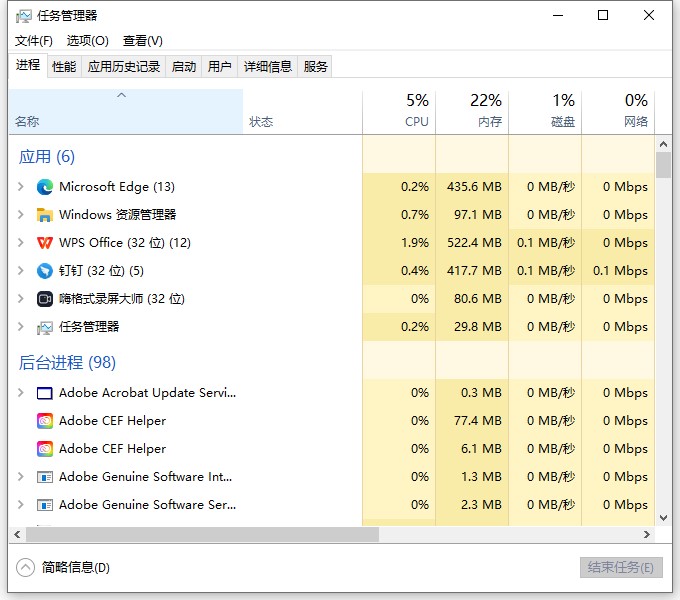Click the WPS Office process icon
The height and width of the screenshot is (600, 680).
45,243
